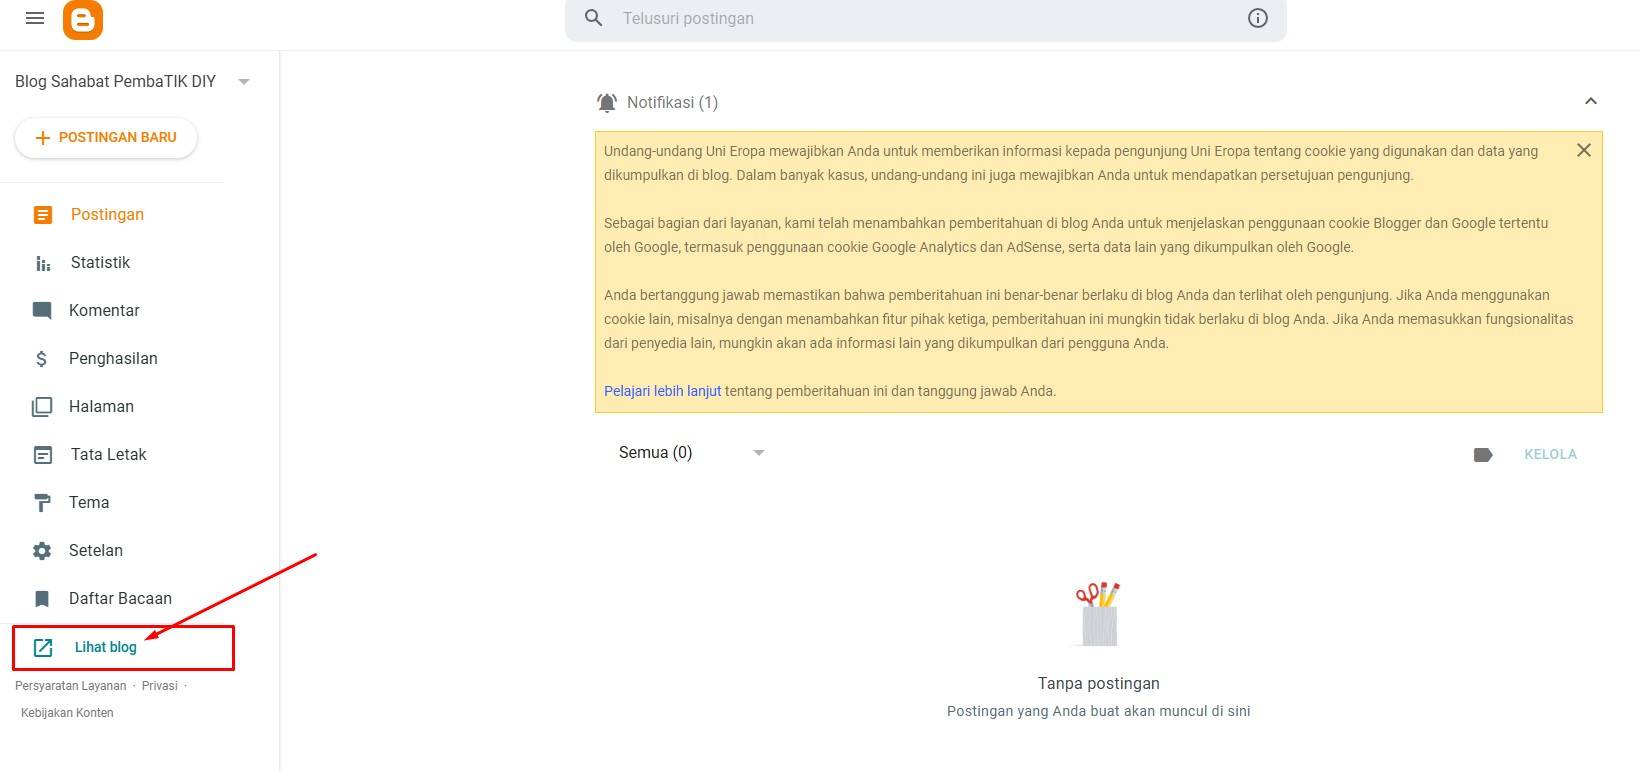Click Lihat blog to view blog
Image resolution: width=1640 pixels, height=771 pixels.
(105, 647)
